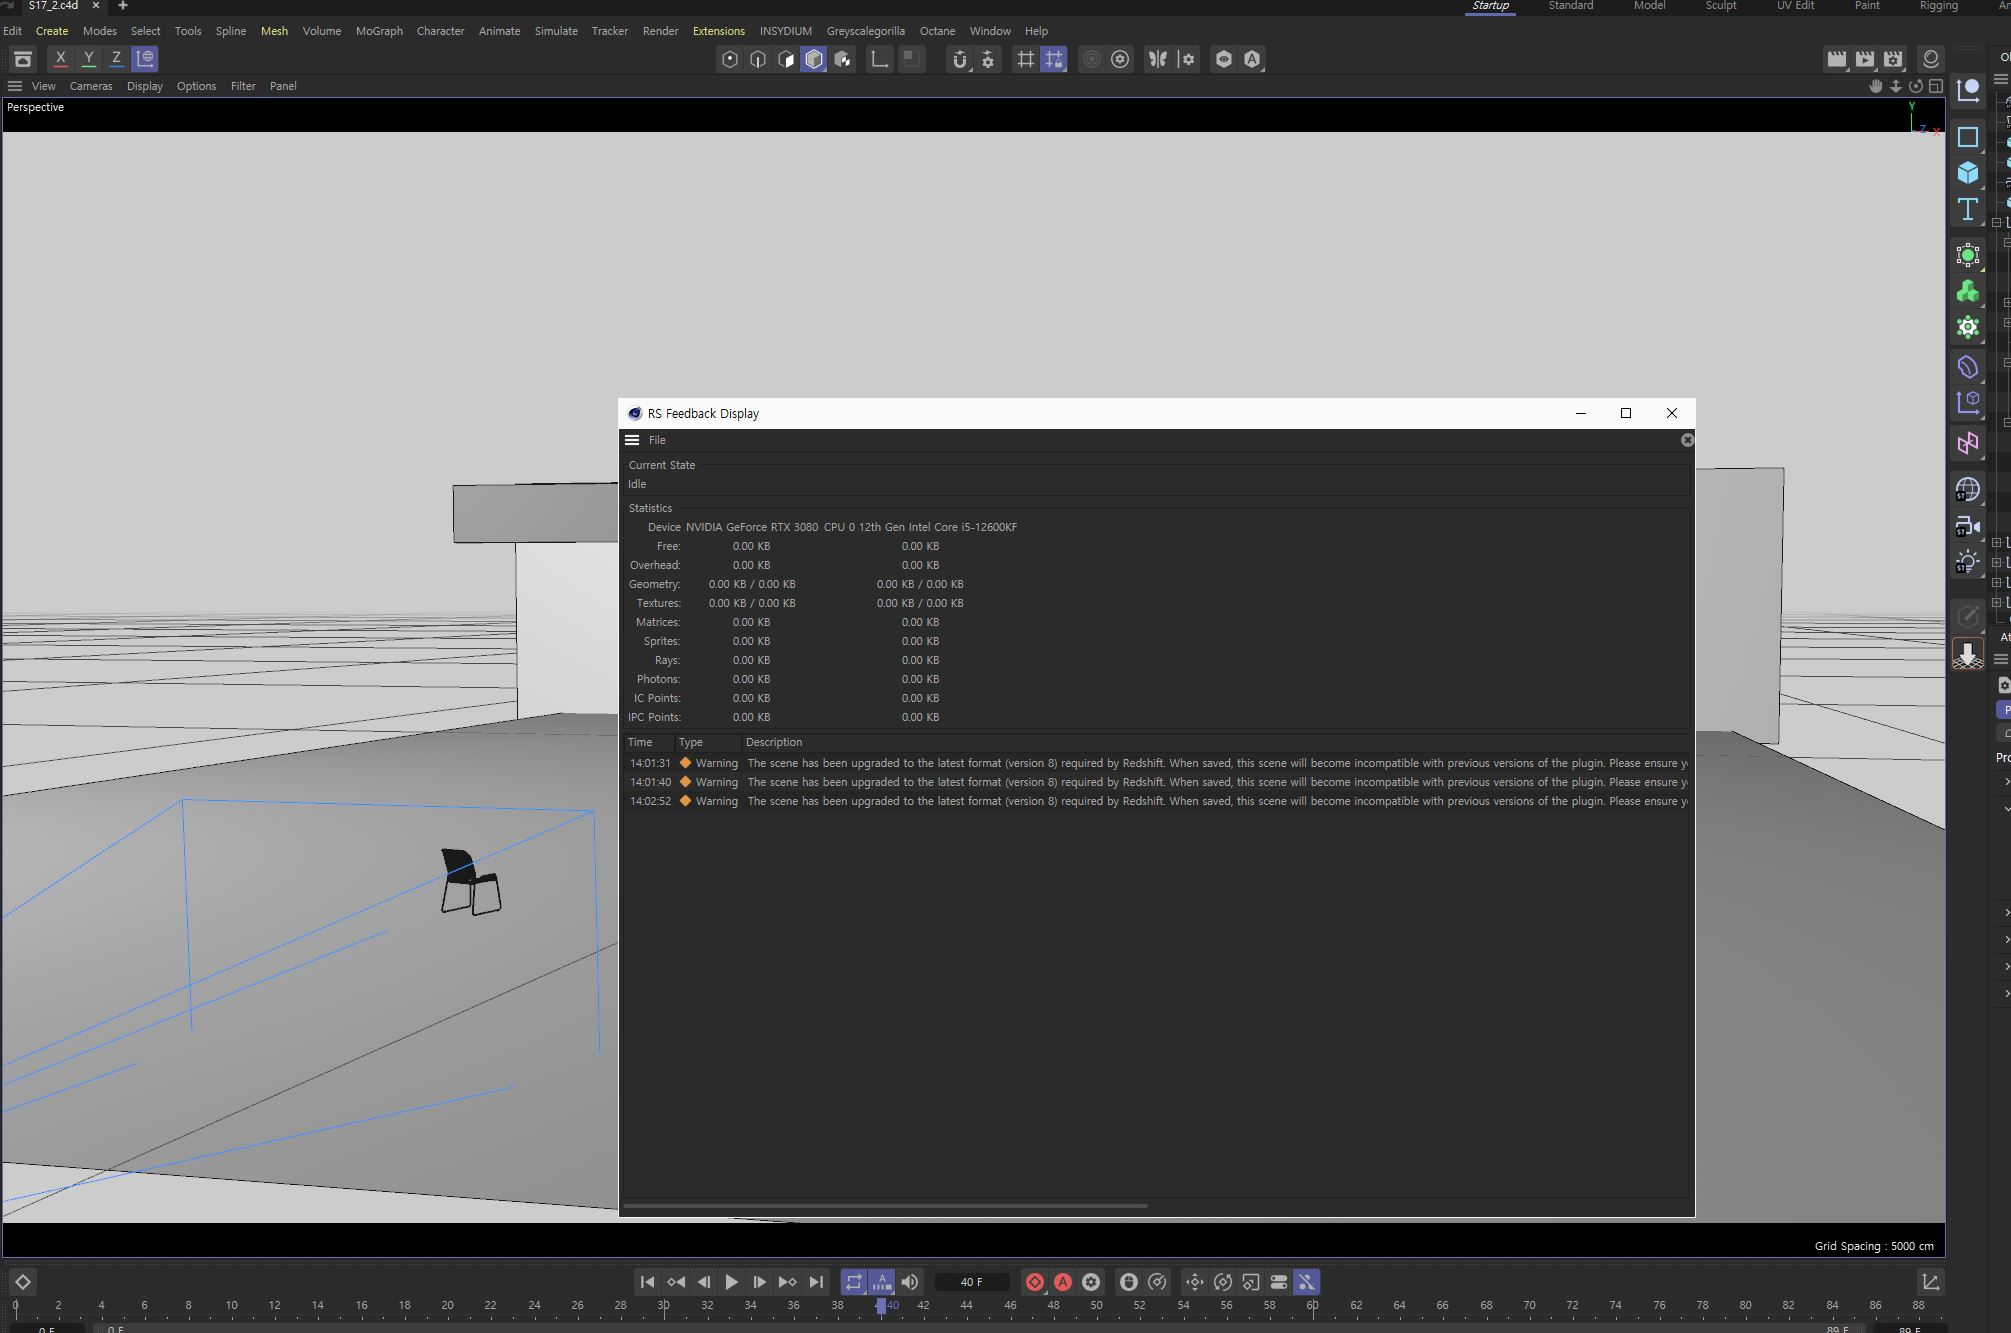
Task: Toggle the Snap to grid icon
Action: 1025,58
